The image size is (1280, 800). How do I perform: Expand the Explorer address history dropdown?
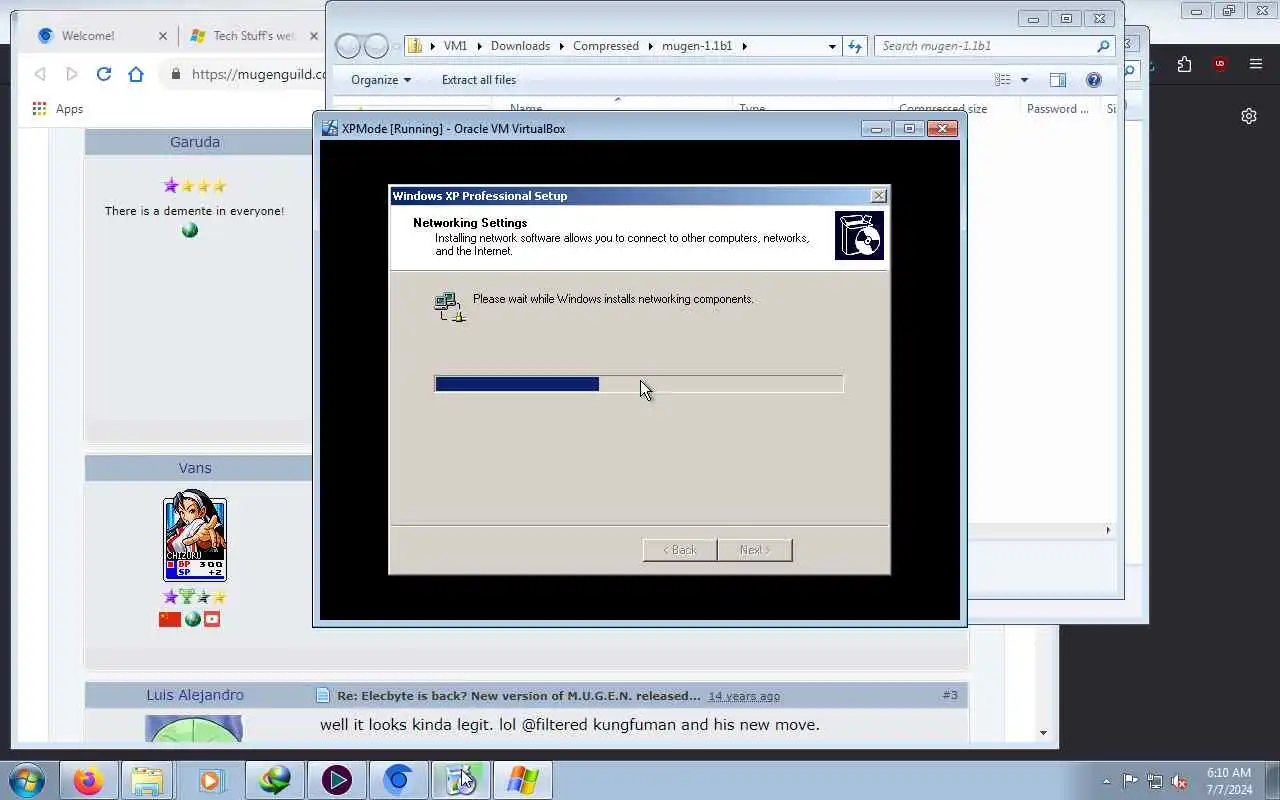tap(832, 46)
